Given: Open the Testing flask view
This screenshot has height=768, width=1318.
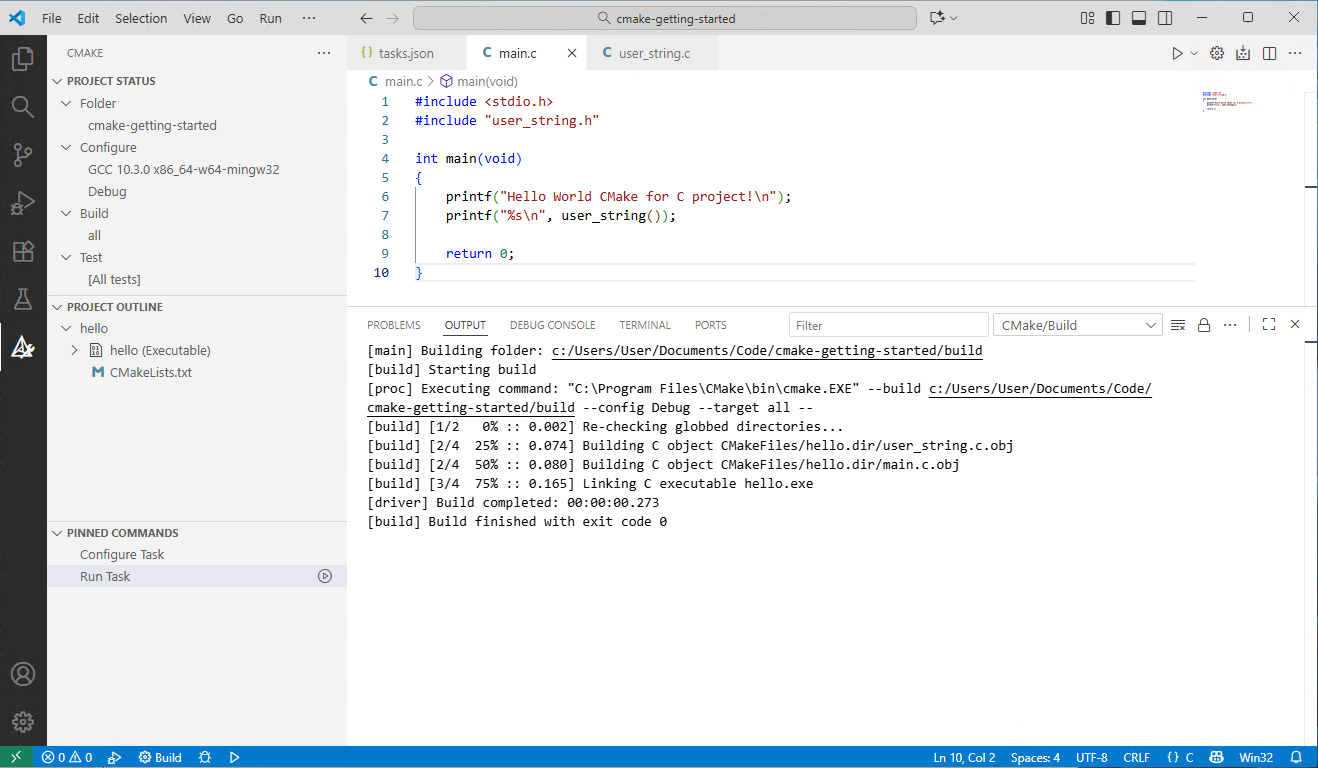Looking at the screenshot, I should (x=23, y=299).
